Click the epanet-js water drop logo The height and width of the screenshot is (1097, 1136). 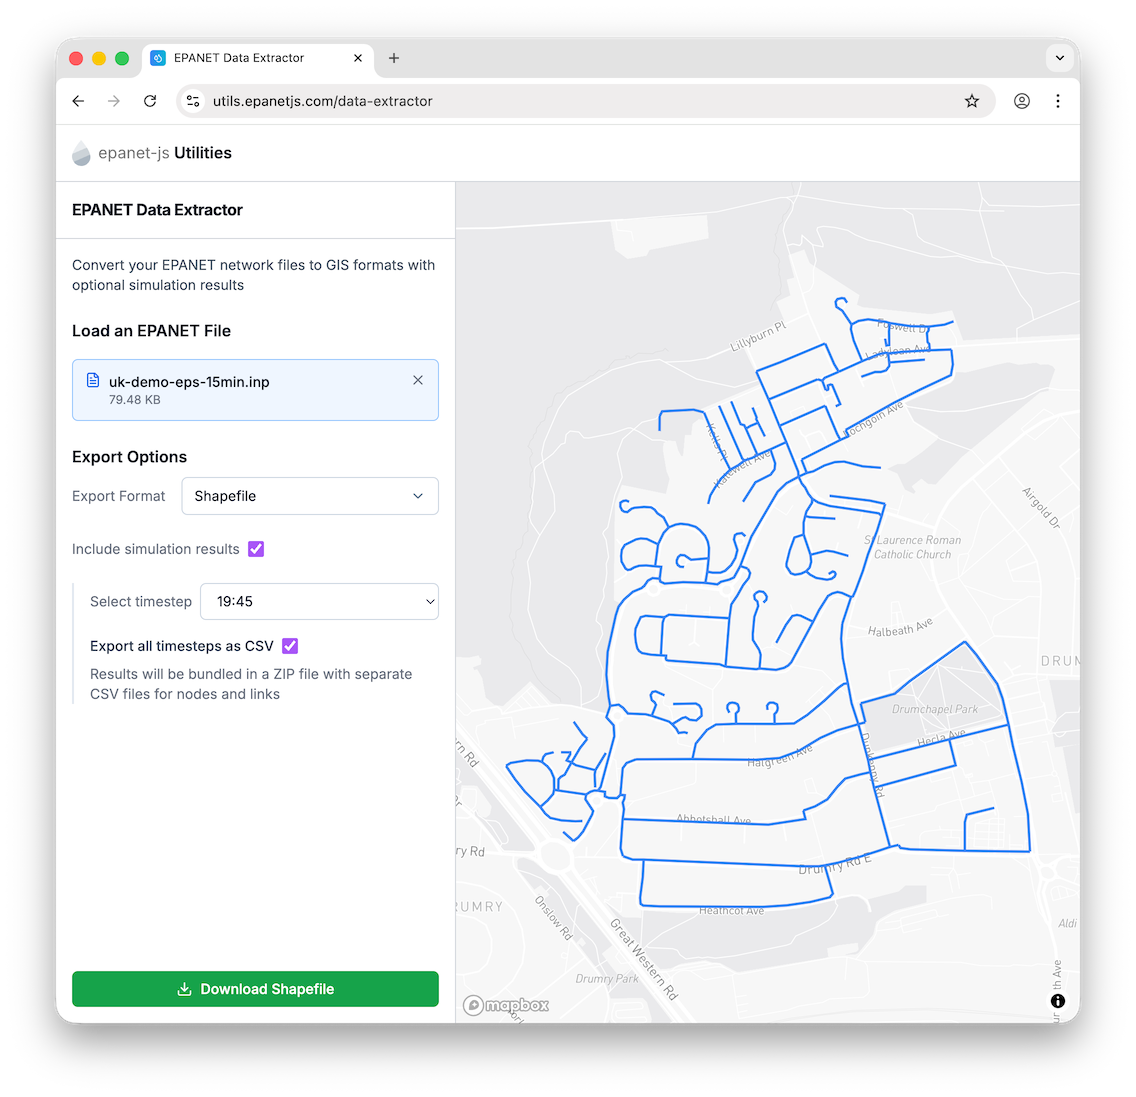[x=81, y=153]
